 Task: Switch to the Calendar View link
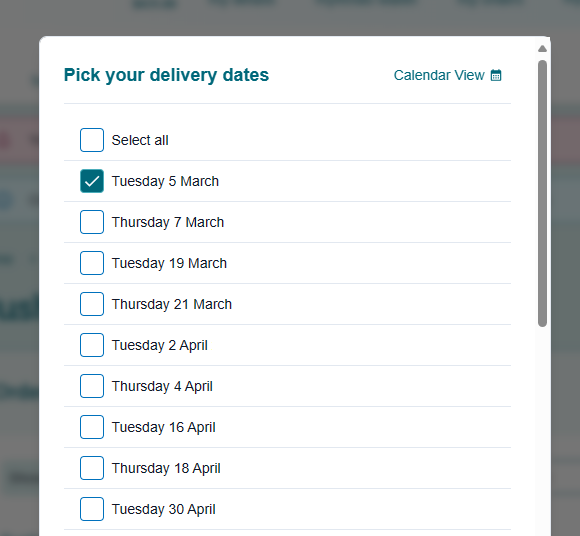pos(448,75)
